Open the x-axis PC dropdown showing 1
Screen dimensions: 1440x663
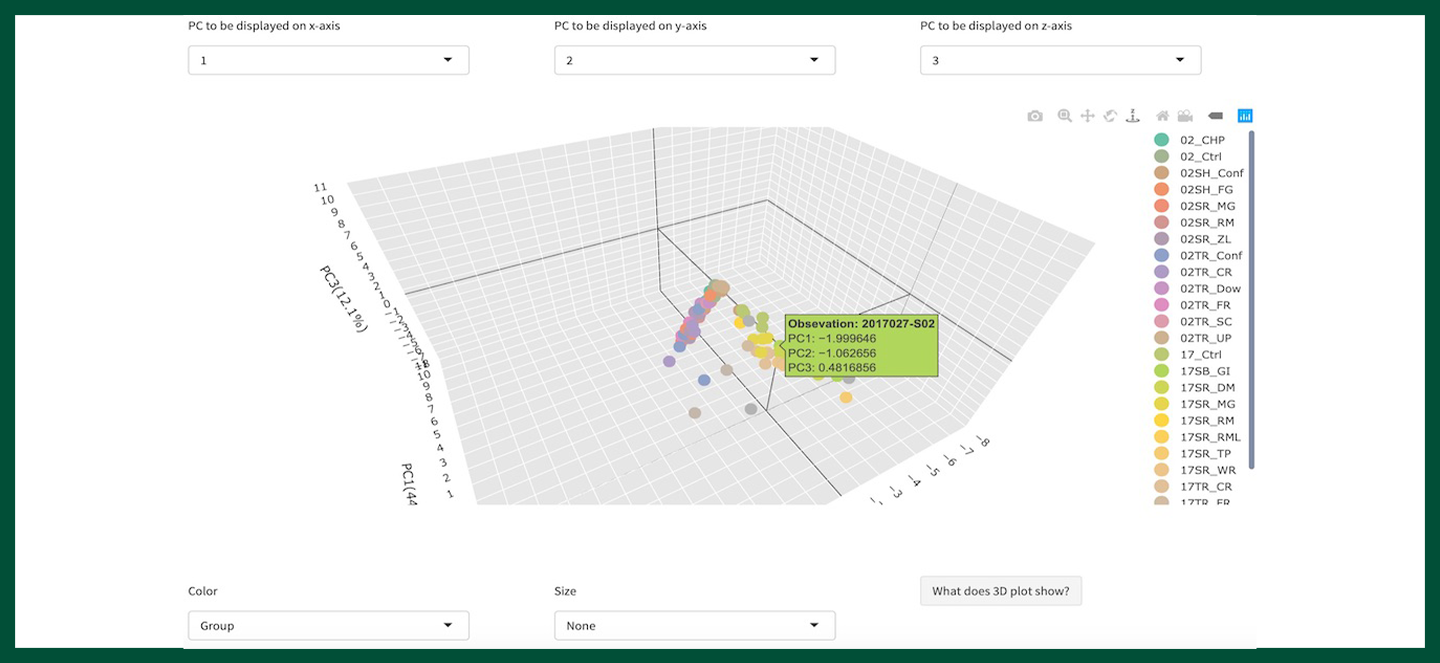328,60
